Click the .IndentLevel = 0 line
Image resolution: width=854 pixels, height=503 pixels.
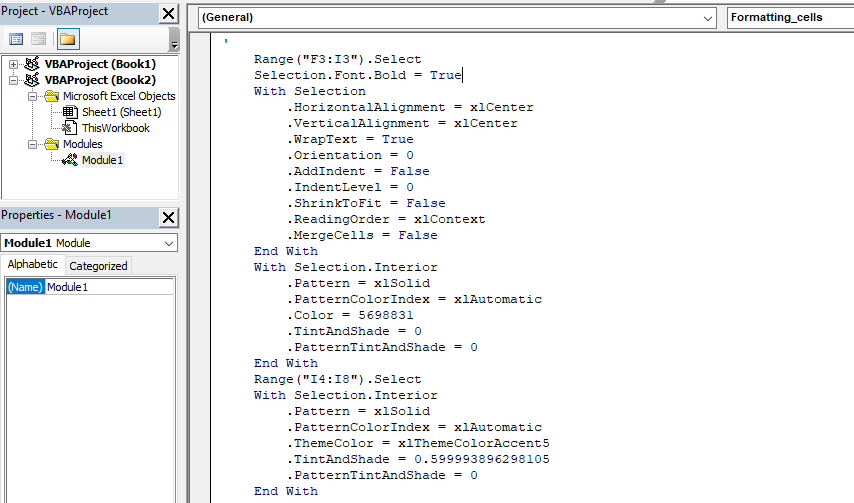[350, 187]
